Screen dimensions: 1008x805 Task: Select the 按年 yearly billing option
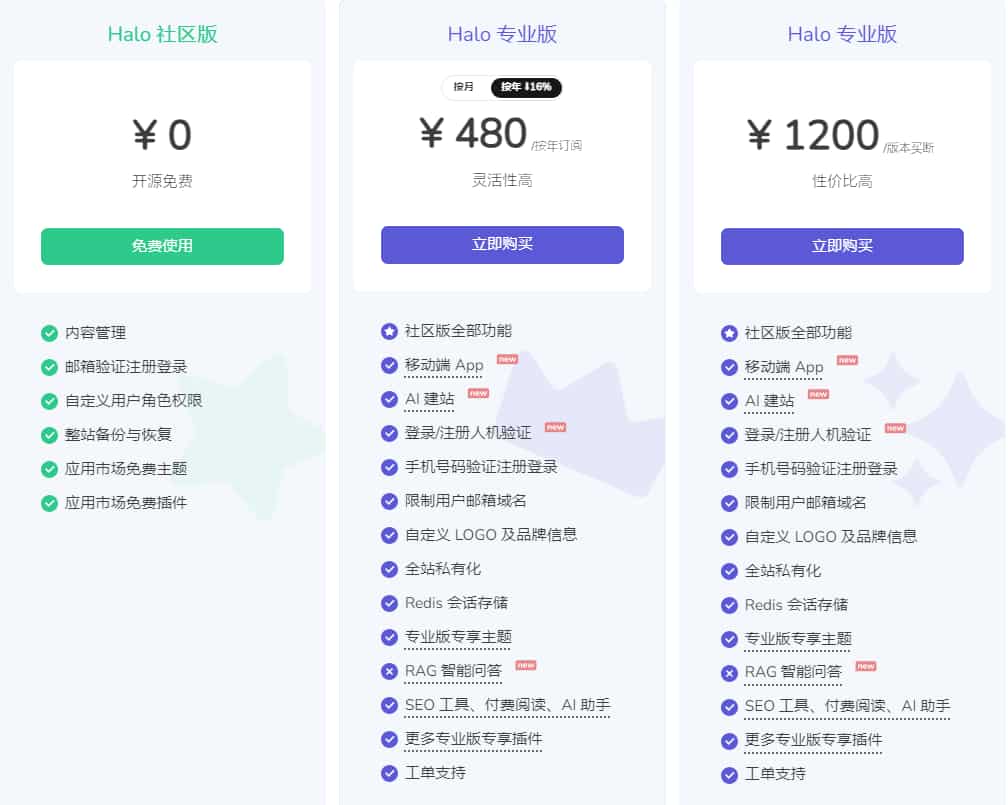pos(526,87)
